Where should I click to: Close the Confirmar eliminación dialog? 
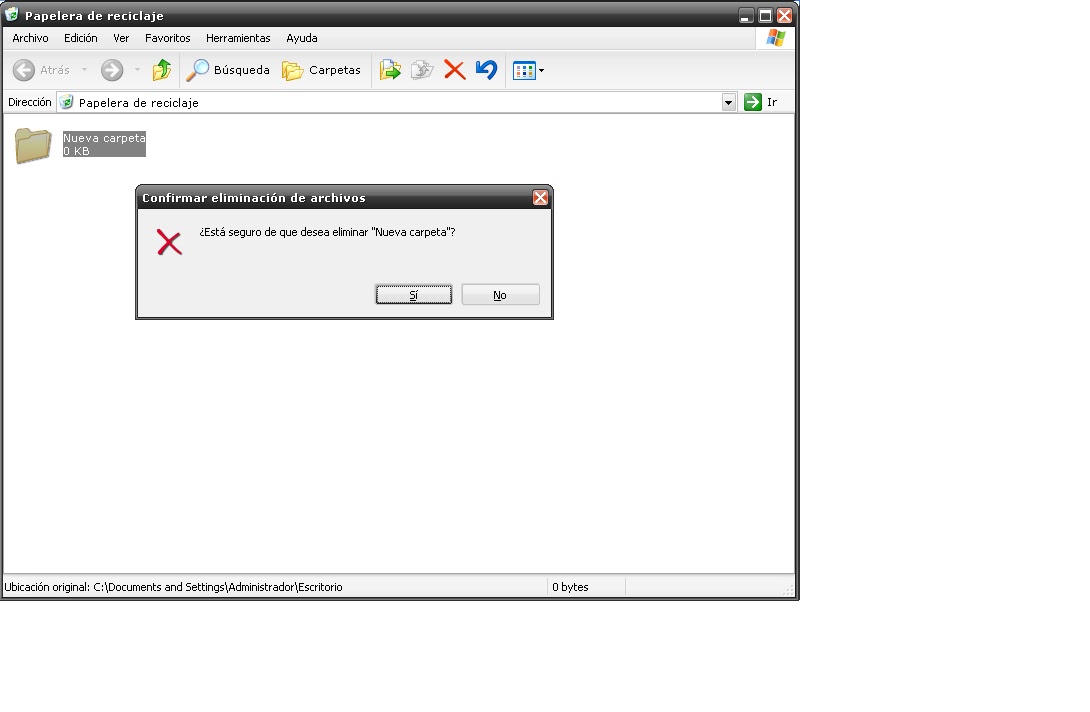point(540,197)
